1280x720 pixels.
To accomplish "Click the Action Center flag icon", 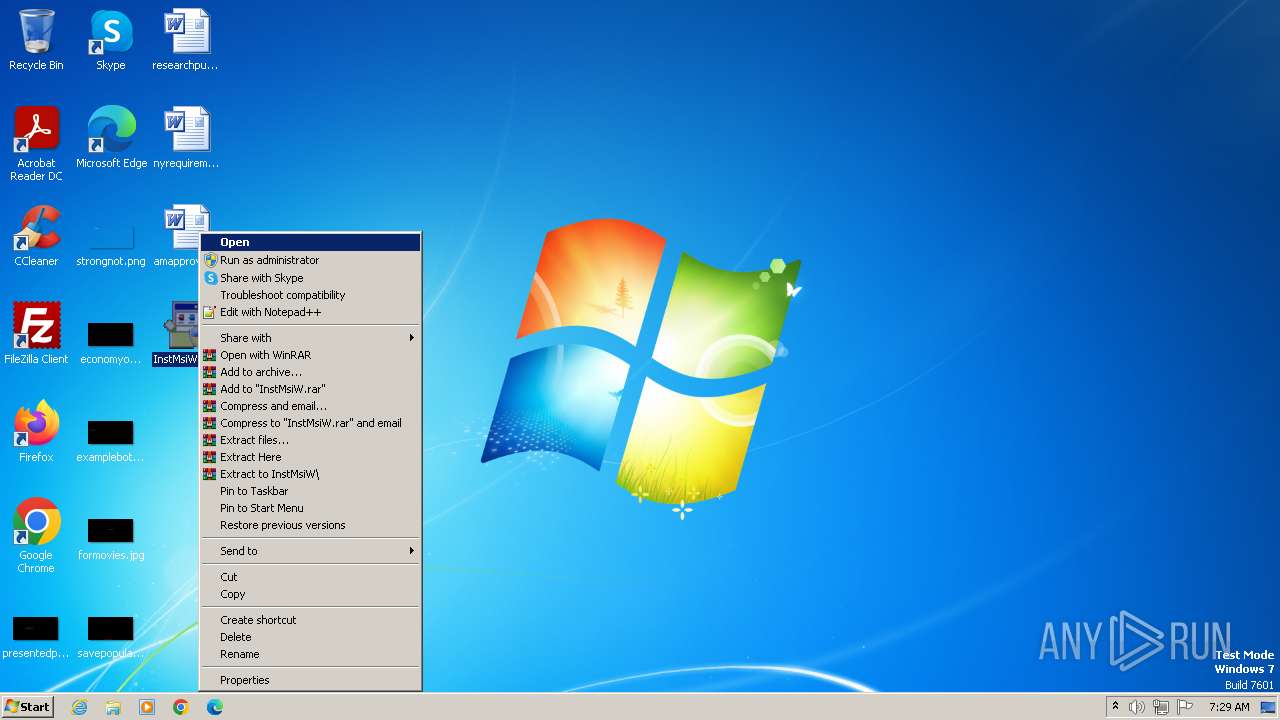I will 1185,707.
